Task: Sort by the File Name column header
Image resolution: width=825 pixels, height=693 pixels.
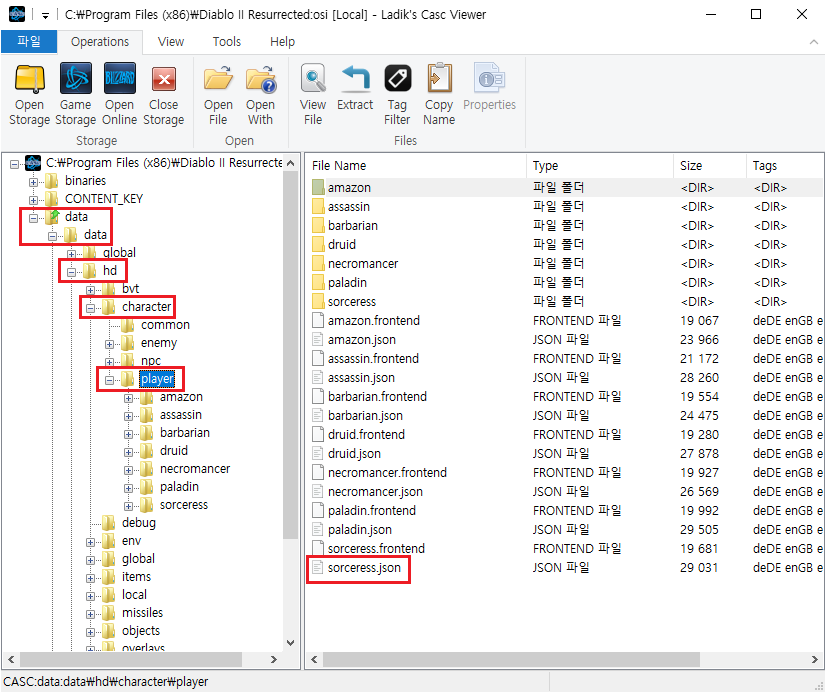Action: coord(416,166)
